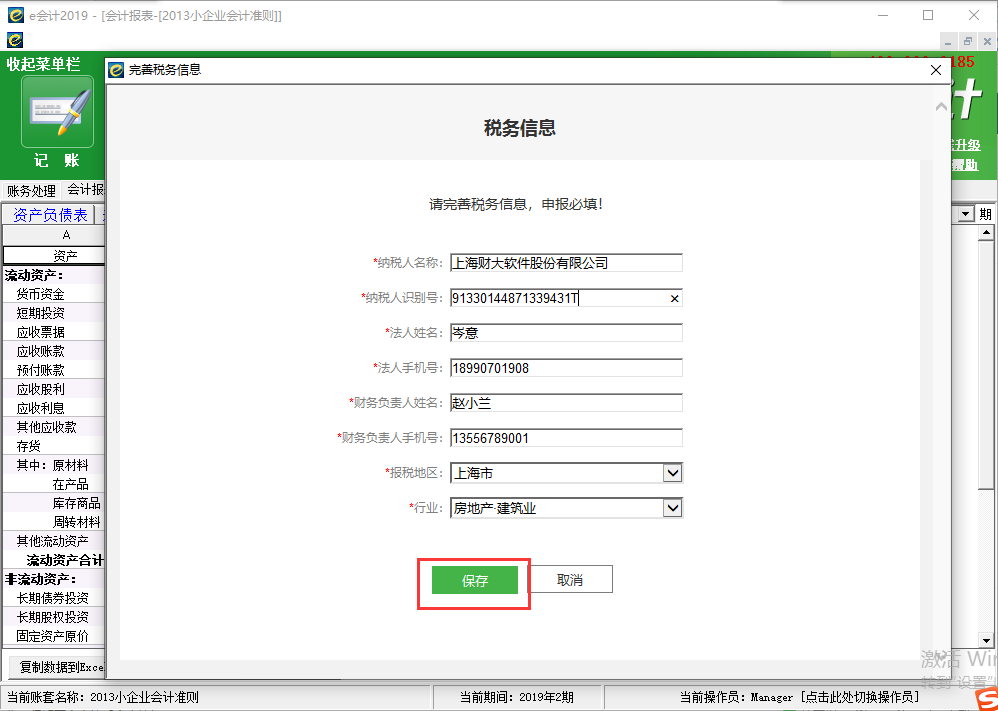Select the 其他流动资产 row
Screen dimensions: 998x711
[54, 541]
